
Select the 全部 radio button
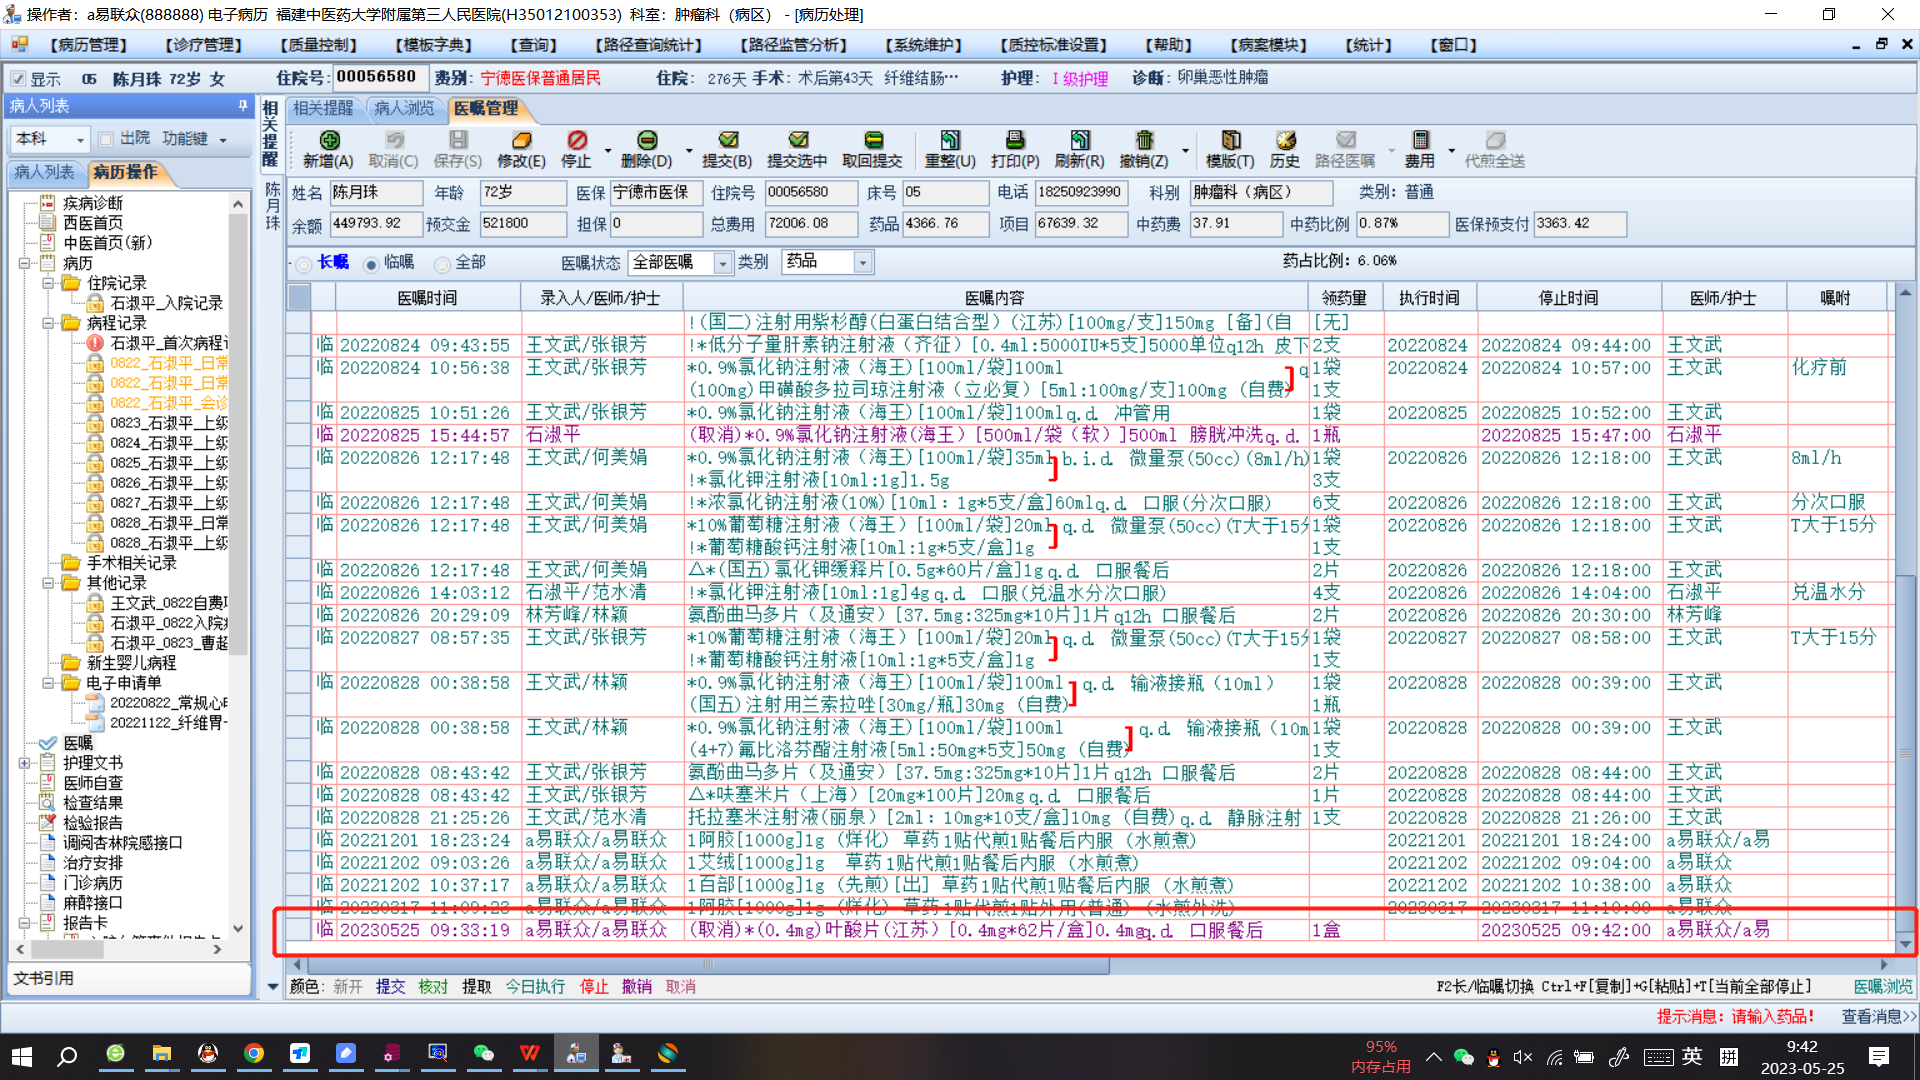[x=442, y=264]
